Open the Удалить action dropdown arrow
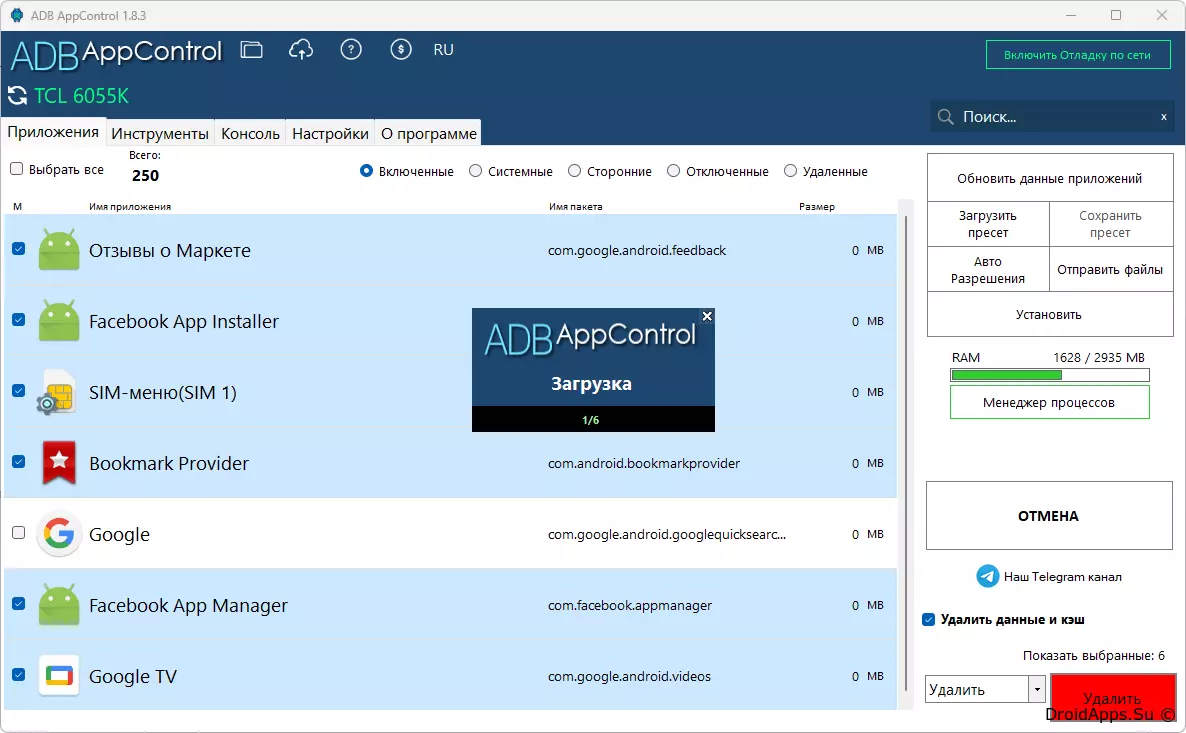 [x=1037, y=689]
